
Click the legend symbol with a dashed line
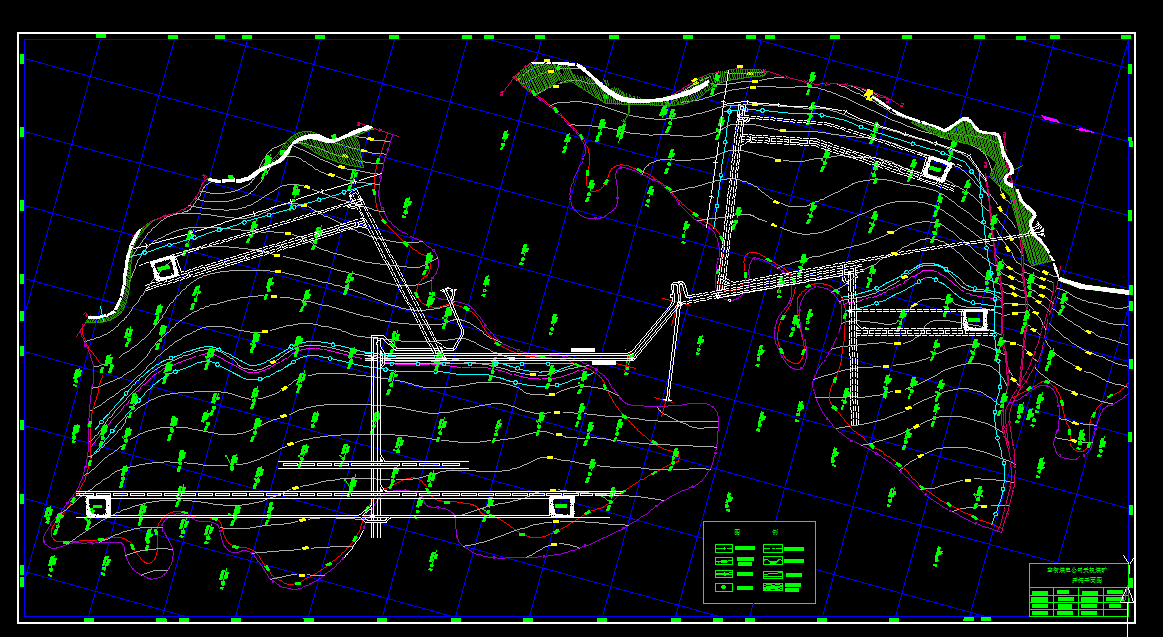tap(773, 549)
